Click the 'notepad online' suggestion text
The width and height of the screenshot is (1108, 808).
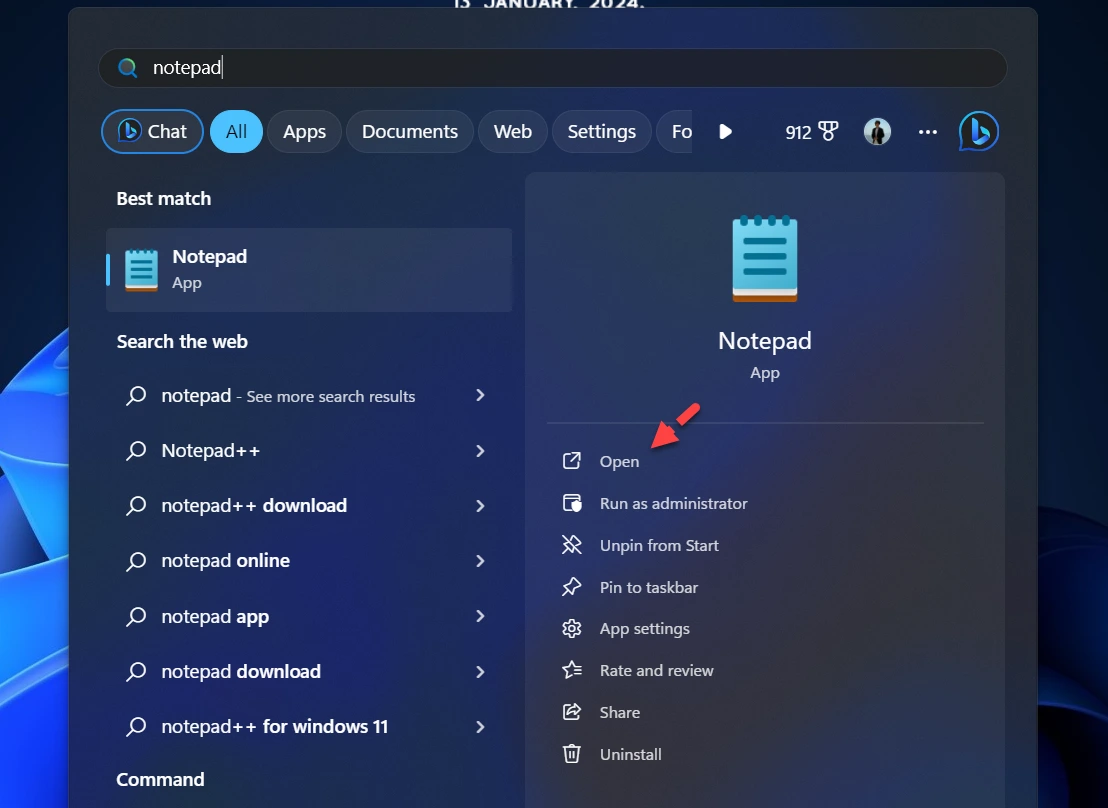point(225,561)
